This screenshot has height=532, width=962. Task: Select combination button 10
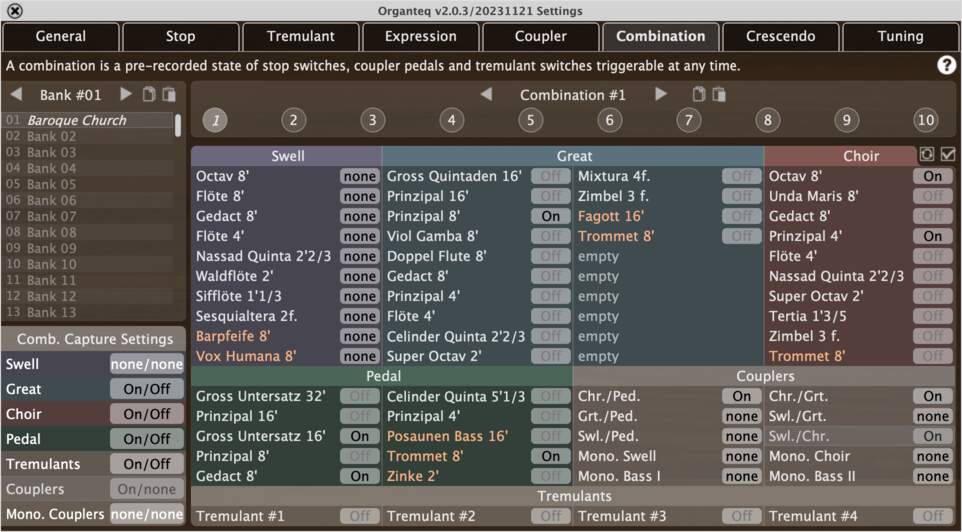click(925, 120)
